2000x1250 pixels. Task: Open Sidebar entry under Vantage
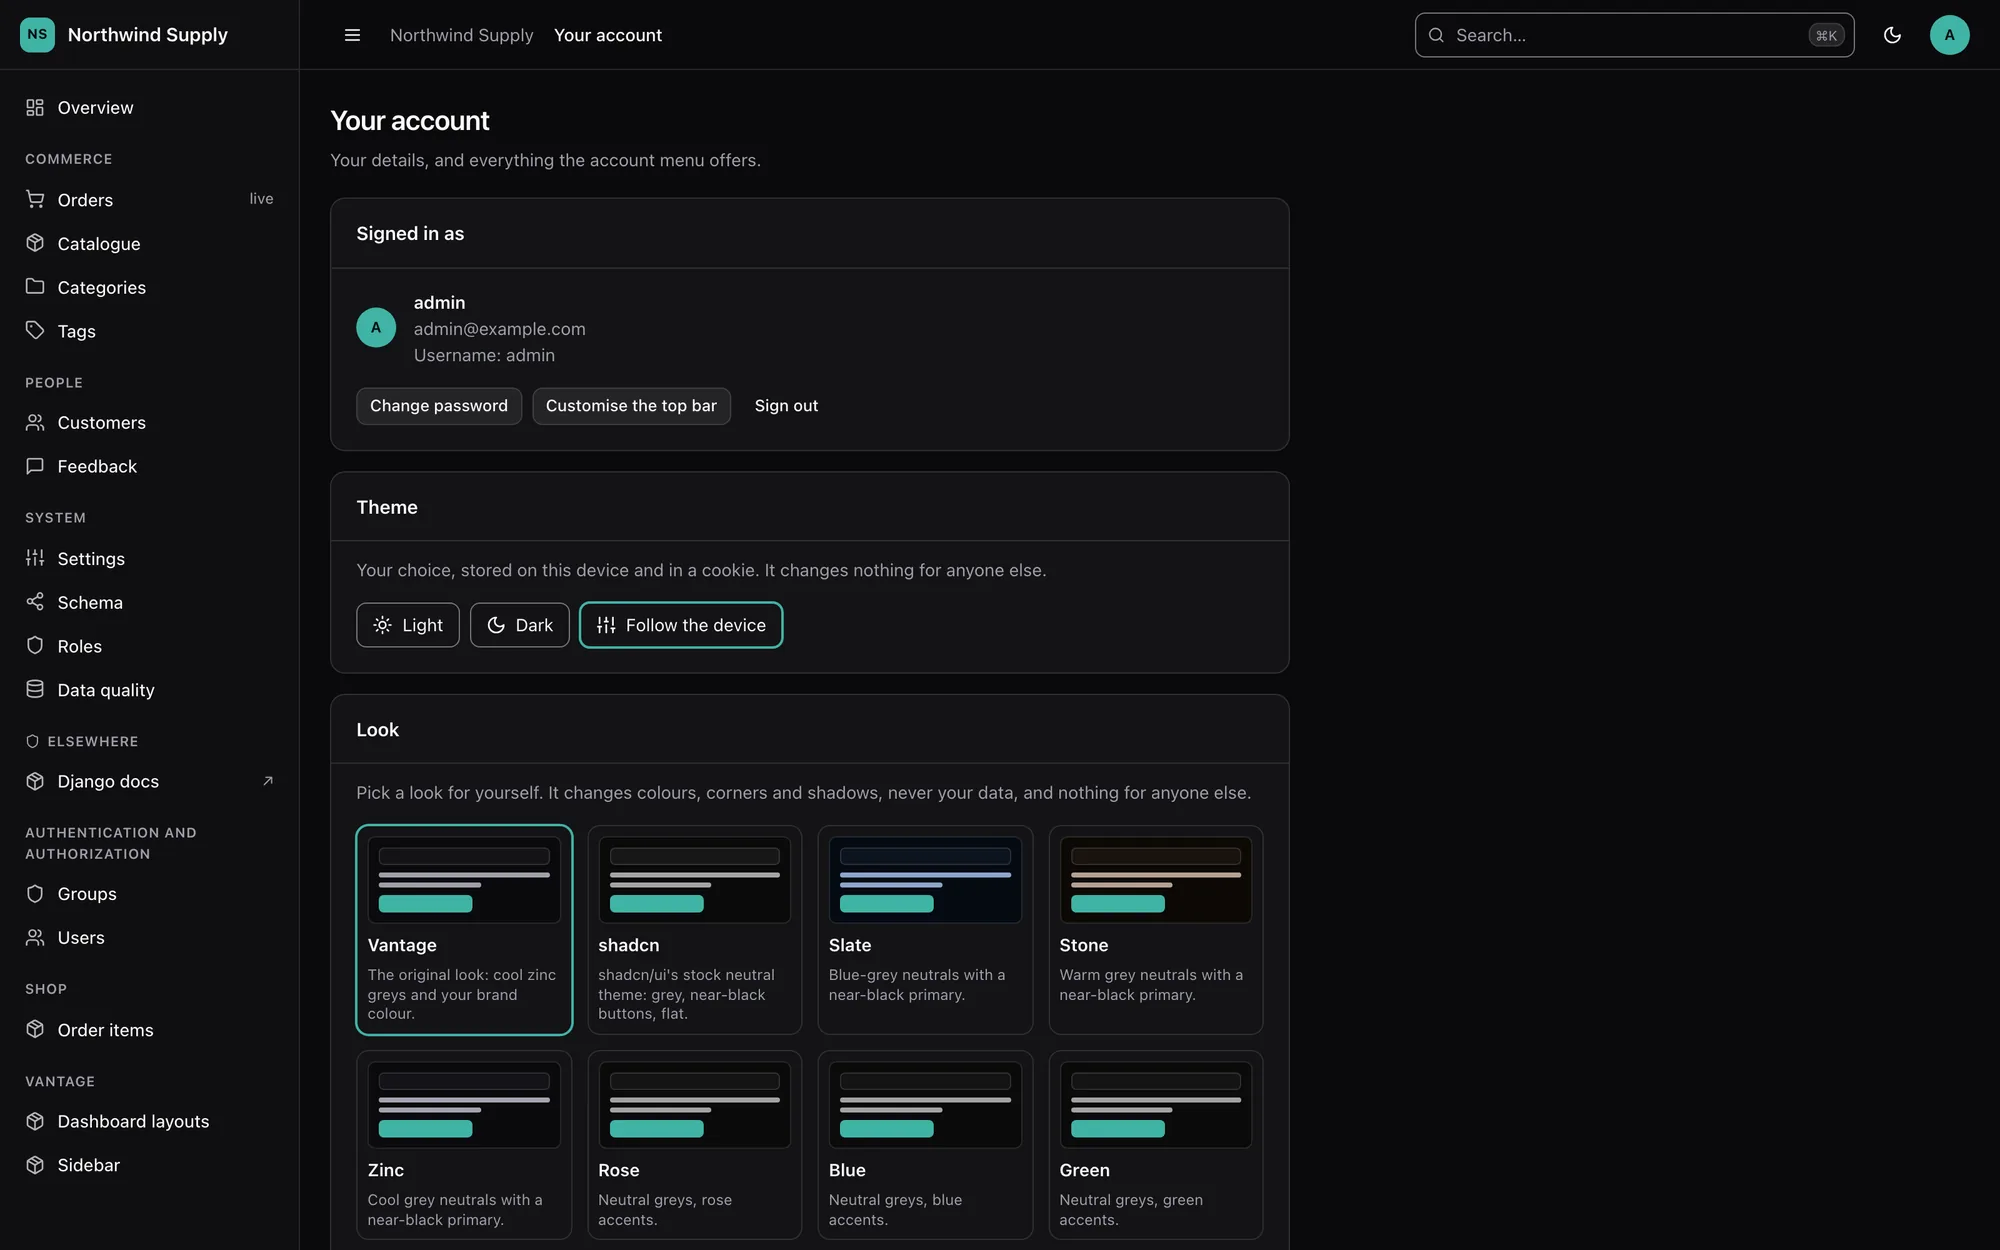(x=150, y=1165)
